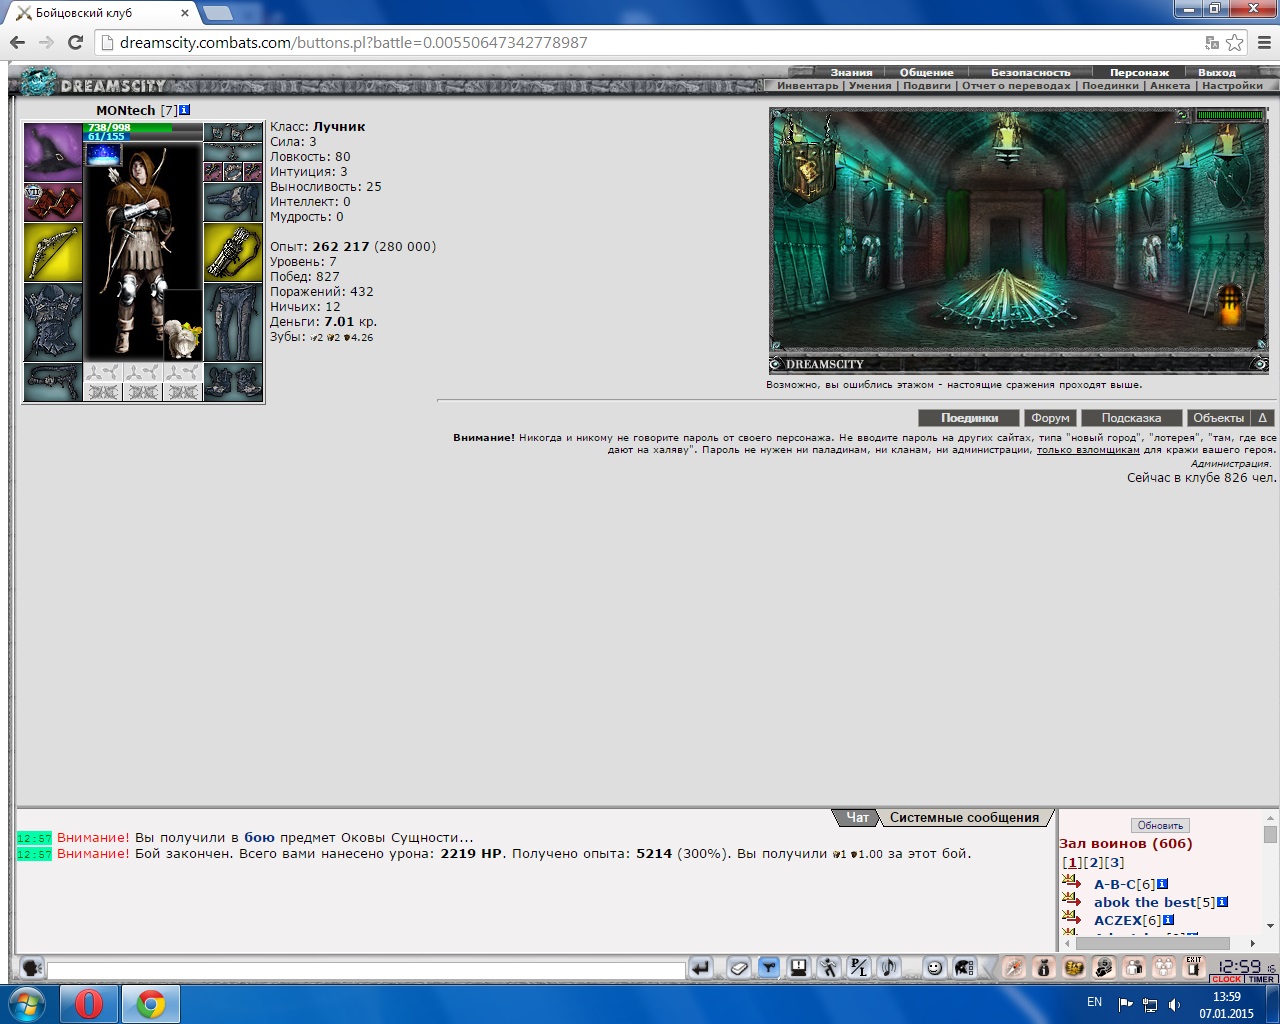Open Opera from the Windows taskbar

pyautogui.click(x=89, y=1003)
